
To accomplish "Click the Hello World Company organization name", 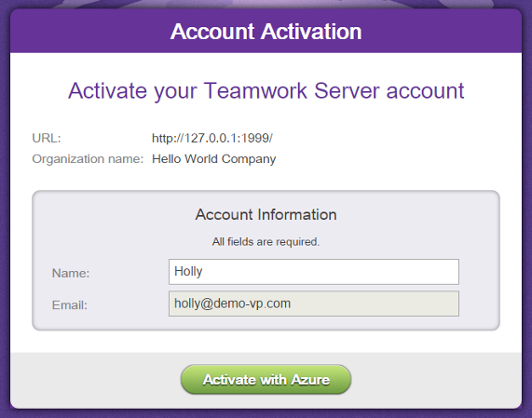I will 214,159.
